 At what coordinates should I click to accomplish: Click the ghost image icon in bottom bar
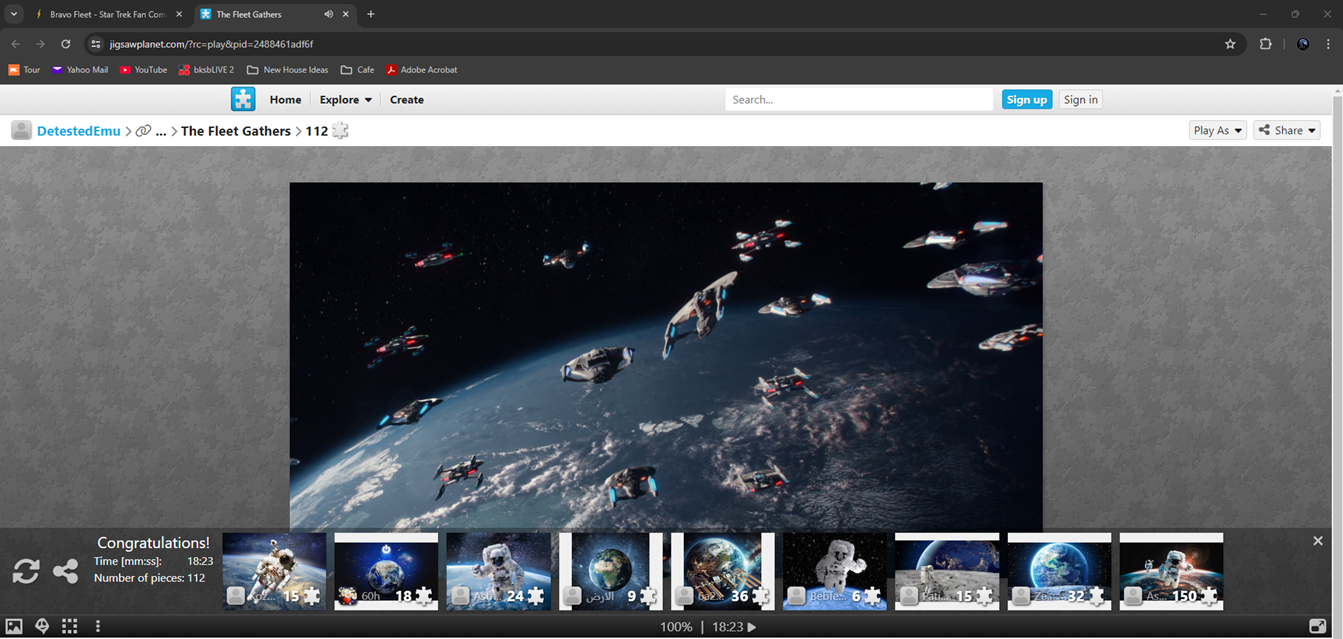[x=42, y=626]
